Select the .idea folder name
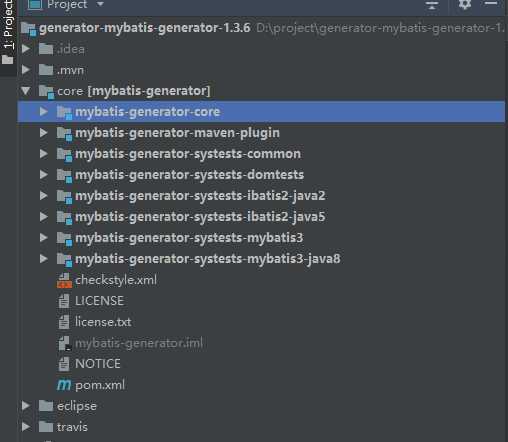Screen dimensions: 508x442 coord(71,49)
